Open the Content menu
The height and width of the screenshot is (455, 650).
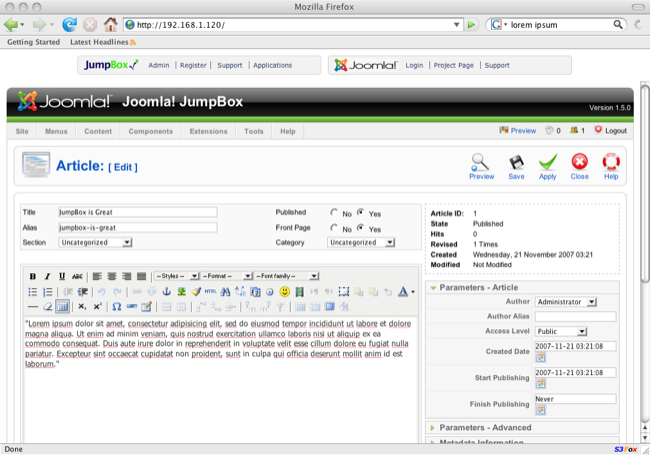coord(98,131)
